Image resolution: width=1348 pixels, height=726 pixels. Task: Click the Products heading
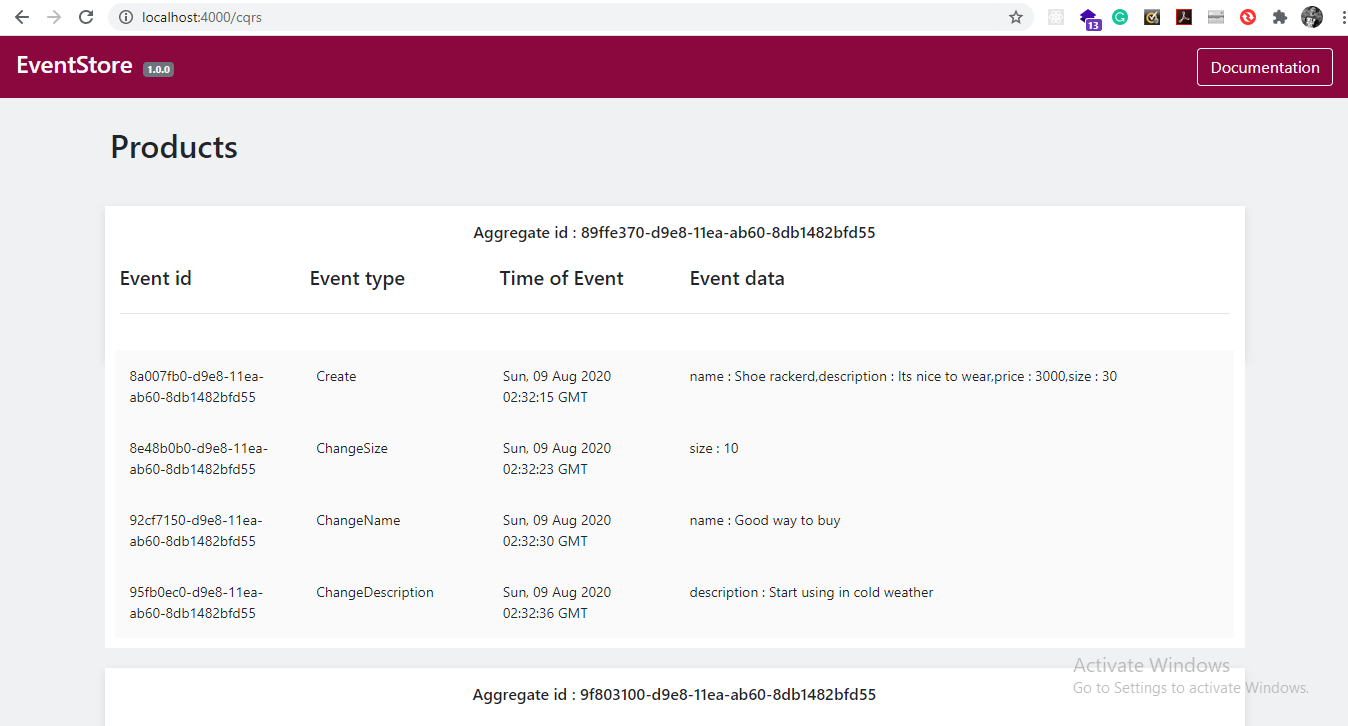(x=174, y=147)
